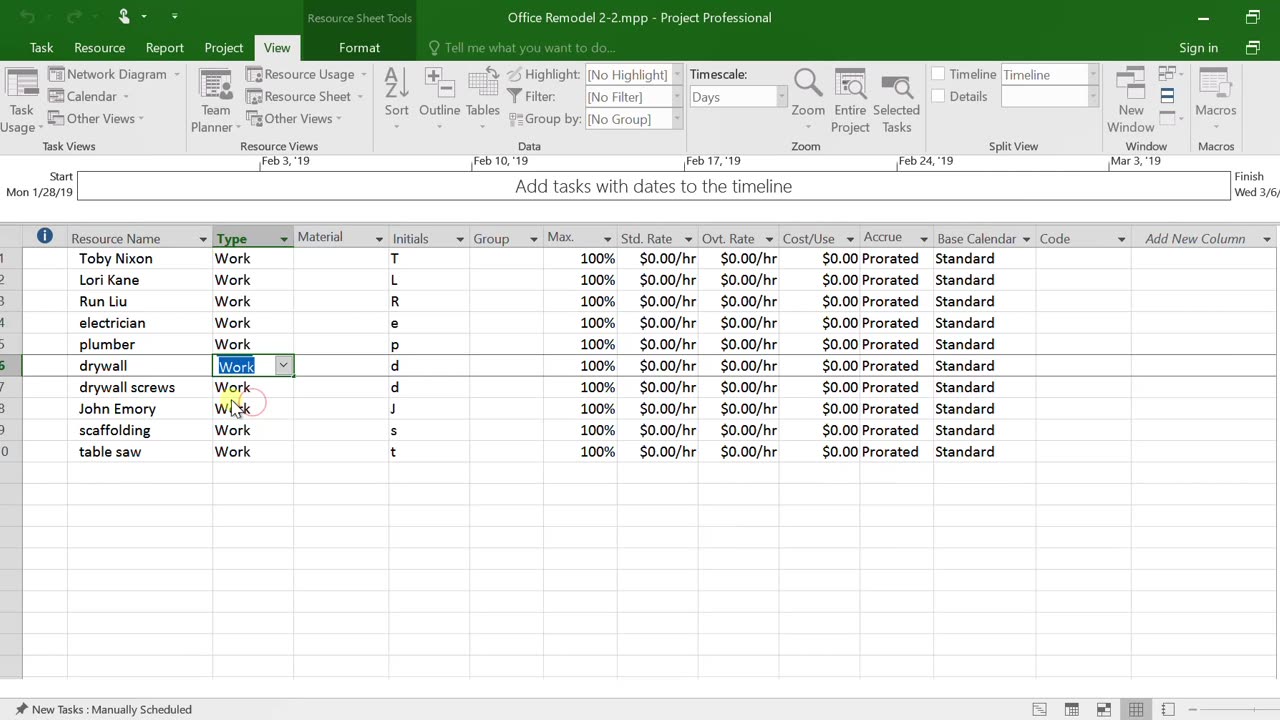The image size is (1280, 720).
Task: Open the Timescale Days dropdown
Action: pyautogui.click(x=781, y=97)
